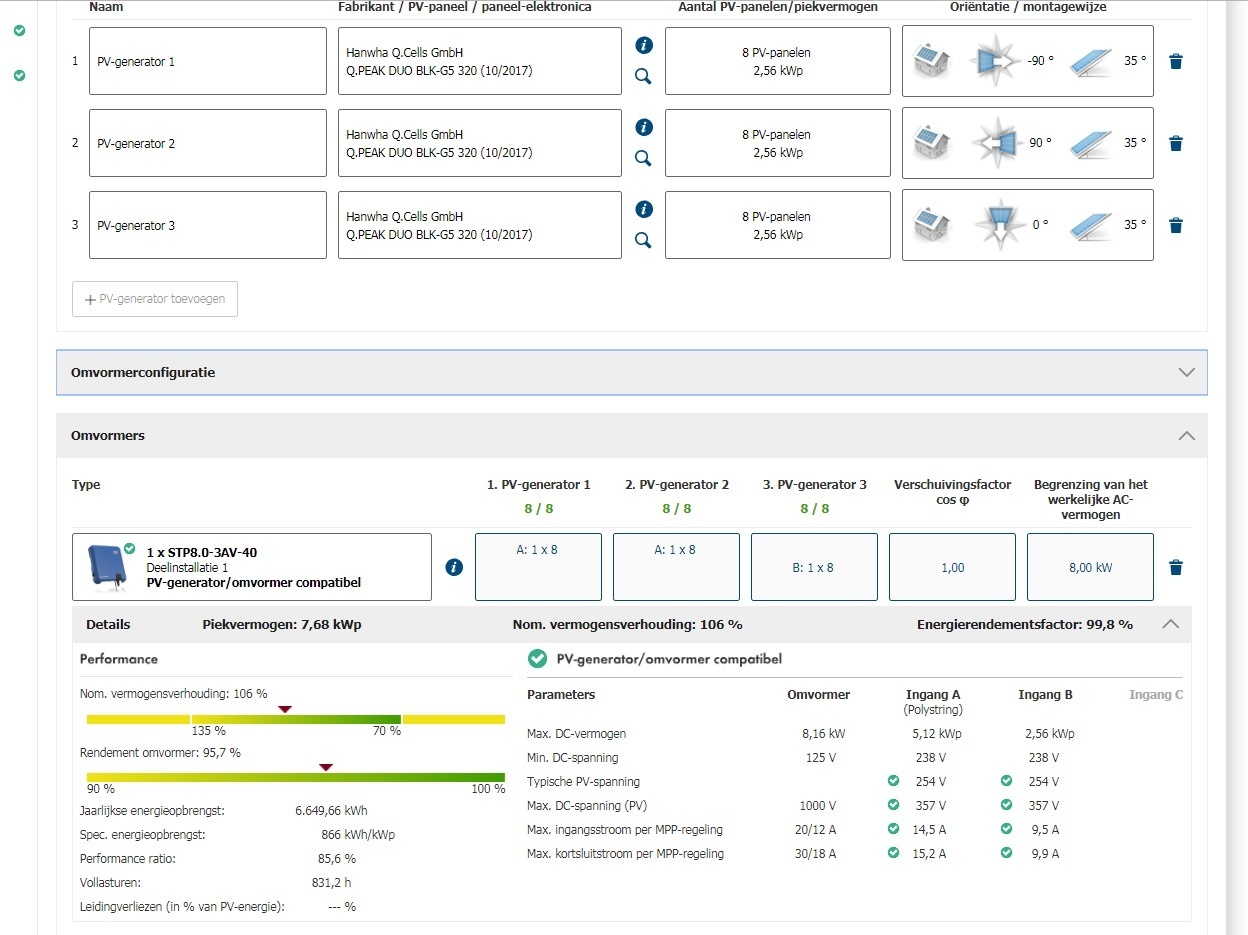Click AC power limit 8,00 kW box
This screenshot has height=935, width=1248.
[1089, 567]
